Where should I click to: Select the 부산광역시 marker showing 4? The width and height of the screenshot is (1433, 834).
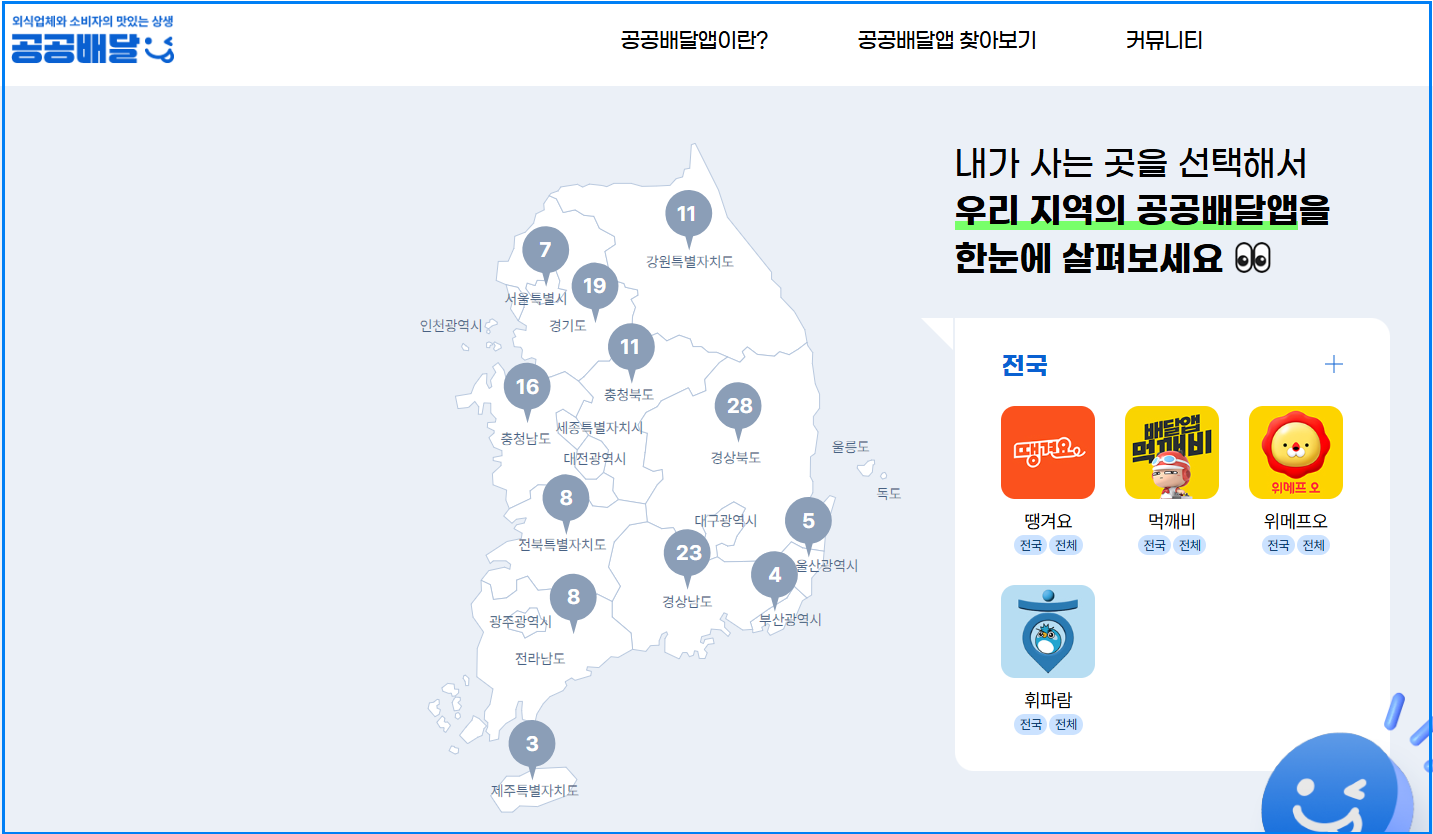[773, 573]
